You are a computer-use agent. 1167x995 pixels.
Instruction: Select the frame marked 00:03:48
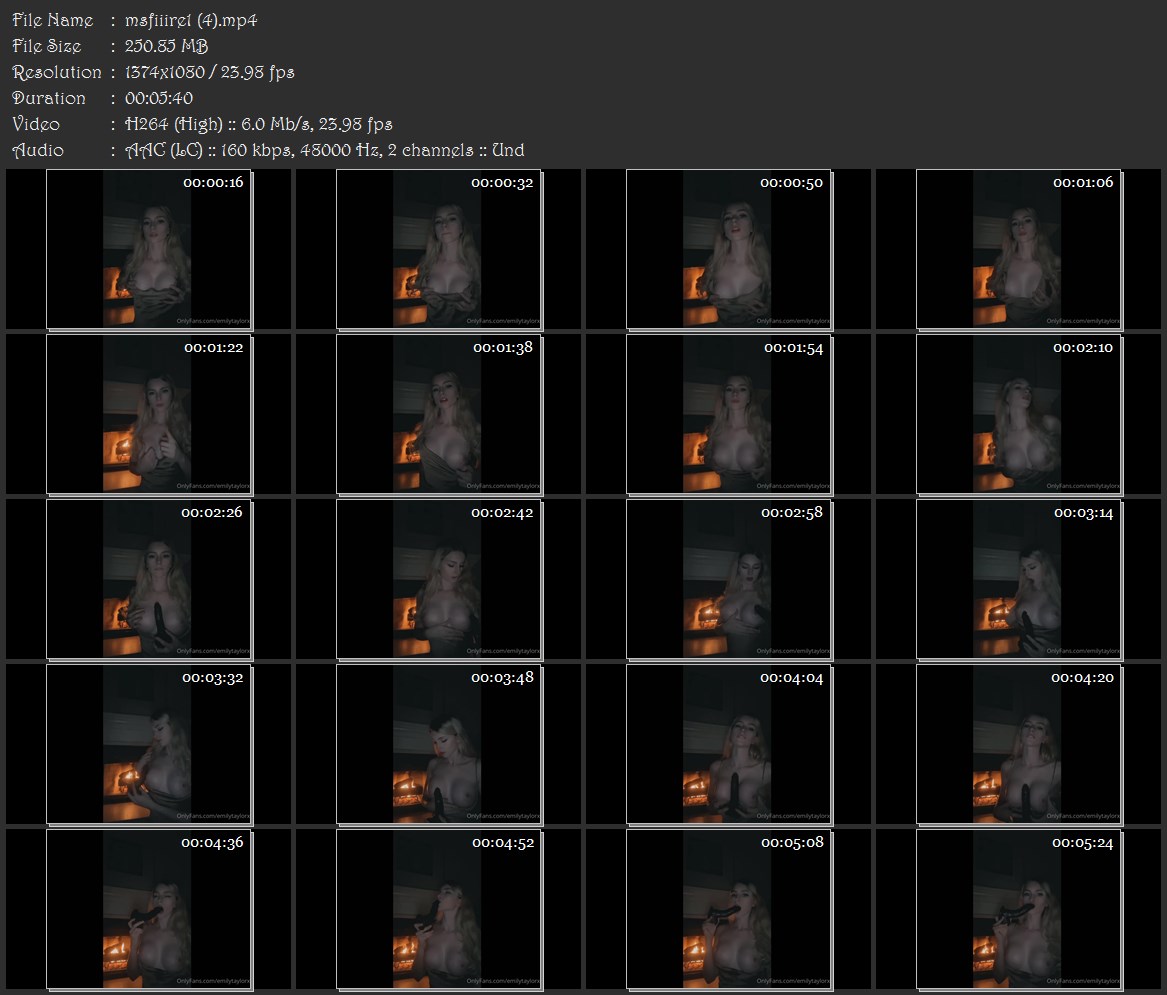[x=439, y=744]
